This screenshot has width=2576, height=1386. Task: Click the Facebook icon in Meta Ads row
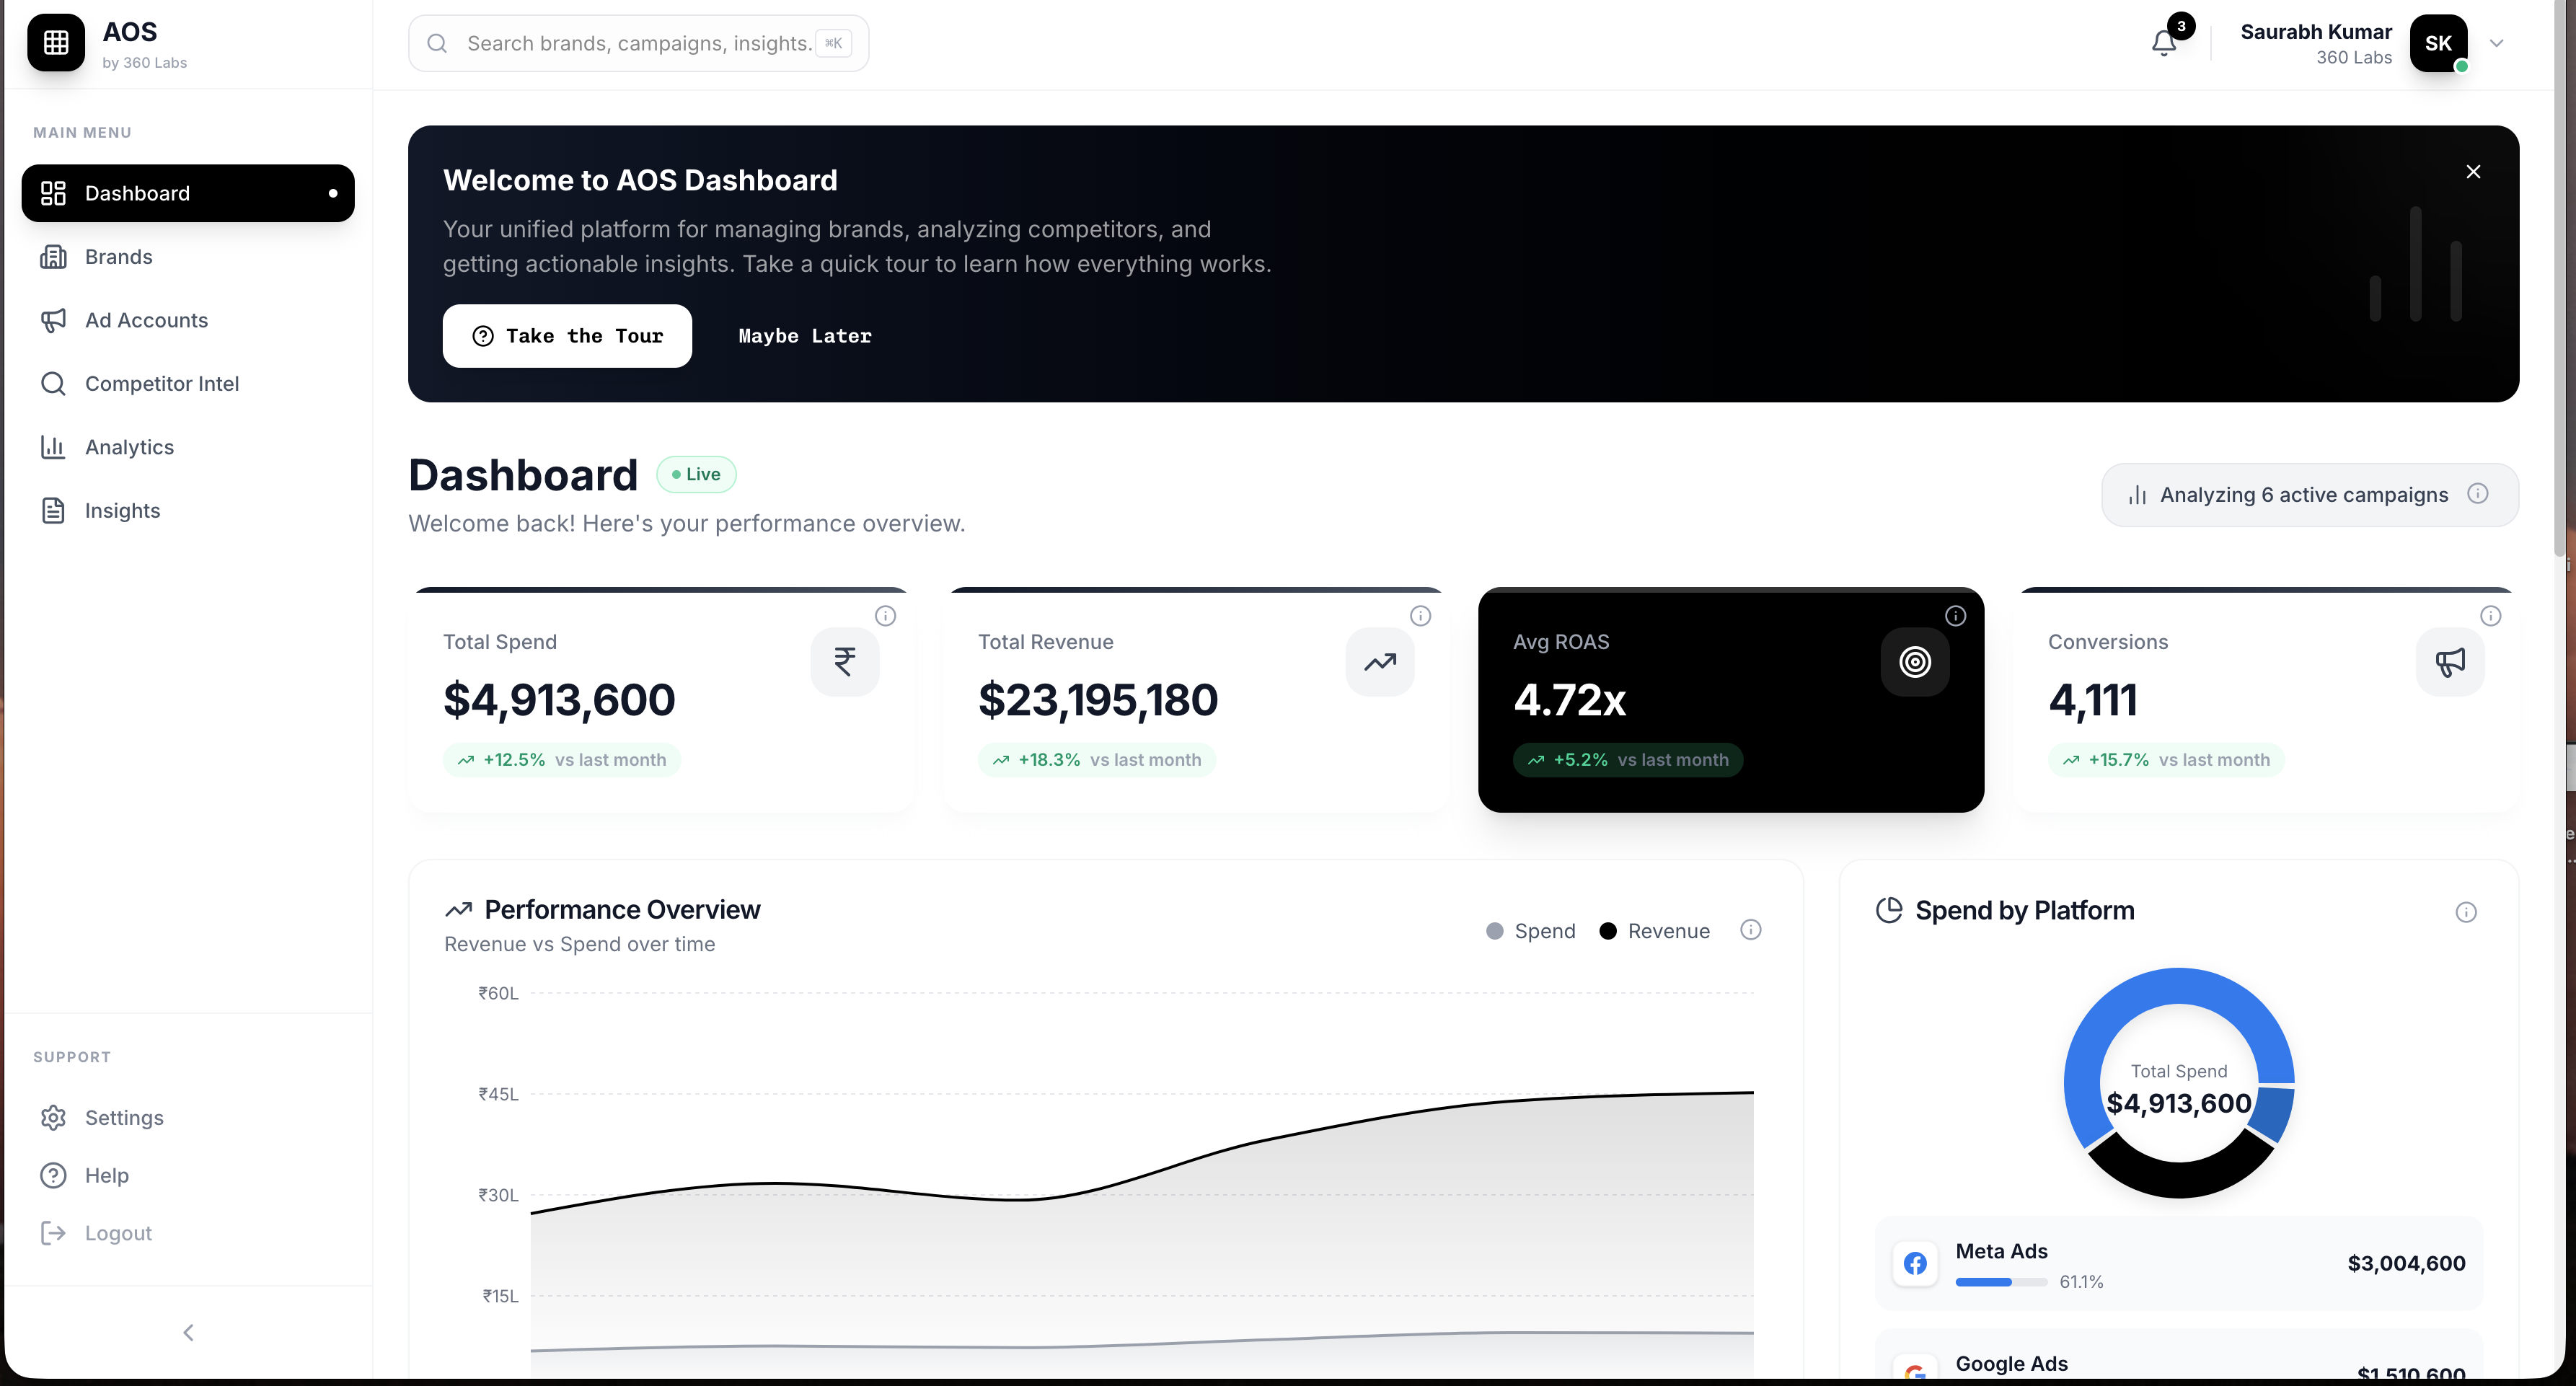pyautogui.click(x=1915, y=1264)
